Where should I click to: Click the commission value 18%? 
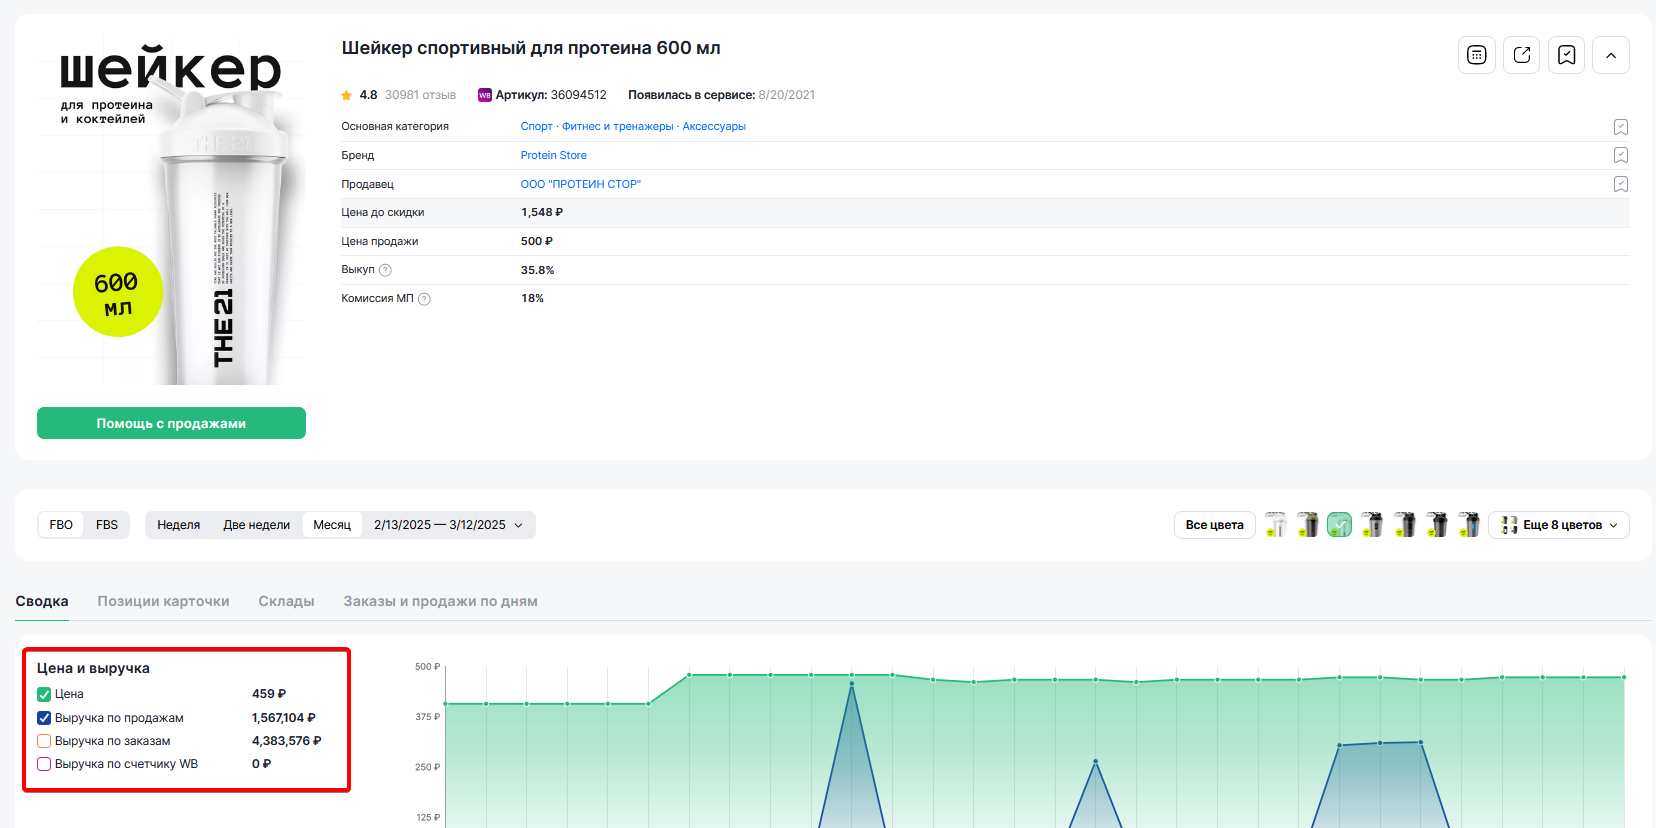533,299
